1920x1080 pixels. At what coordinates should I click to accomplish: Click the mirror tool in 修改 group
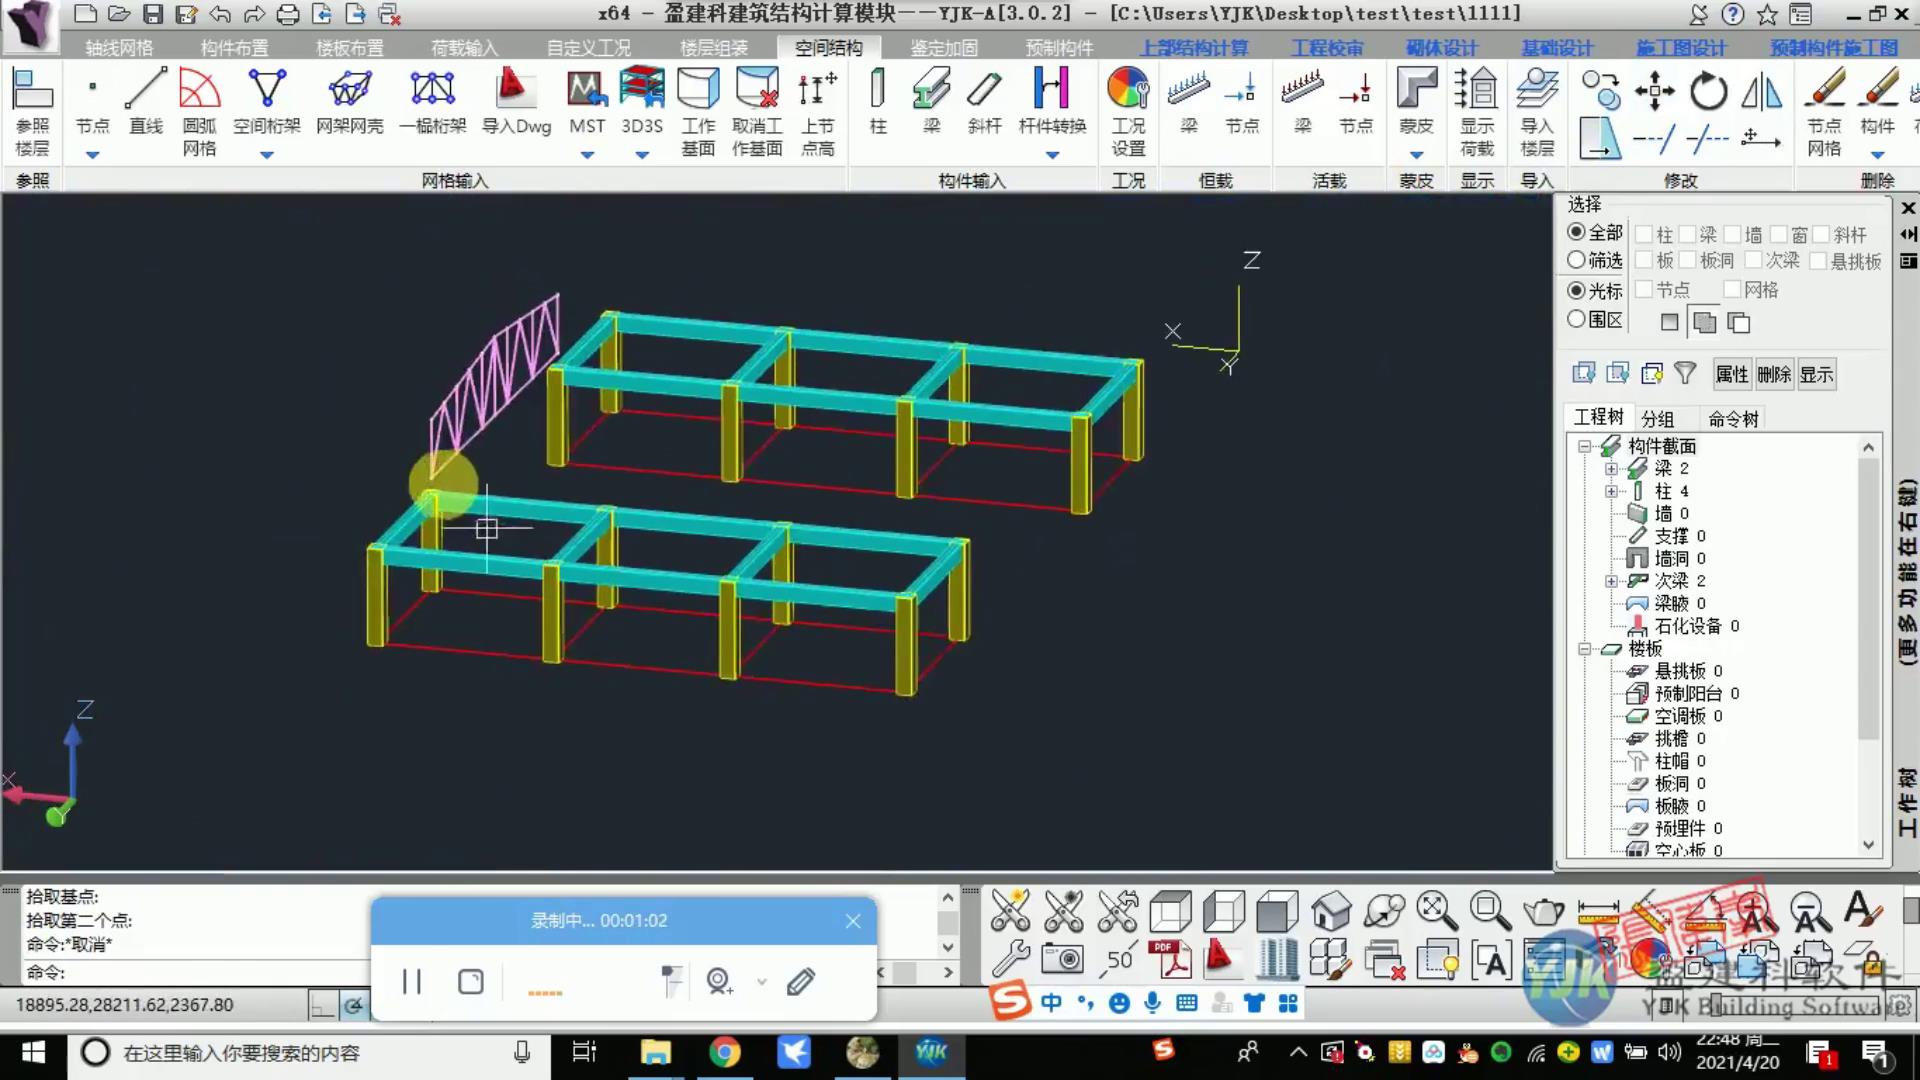(1762, 92)
